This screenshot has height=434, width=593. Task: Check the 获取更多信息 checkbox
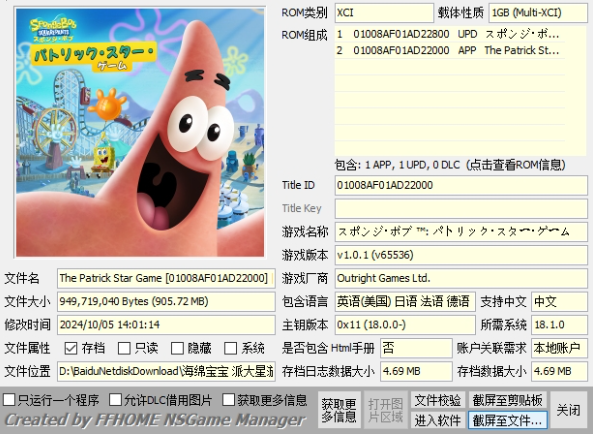228,400
